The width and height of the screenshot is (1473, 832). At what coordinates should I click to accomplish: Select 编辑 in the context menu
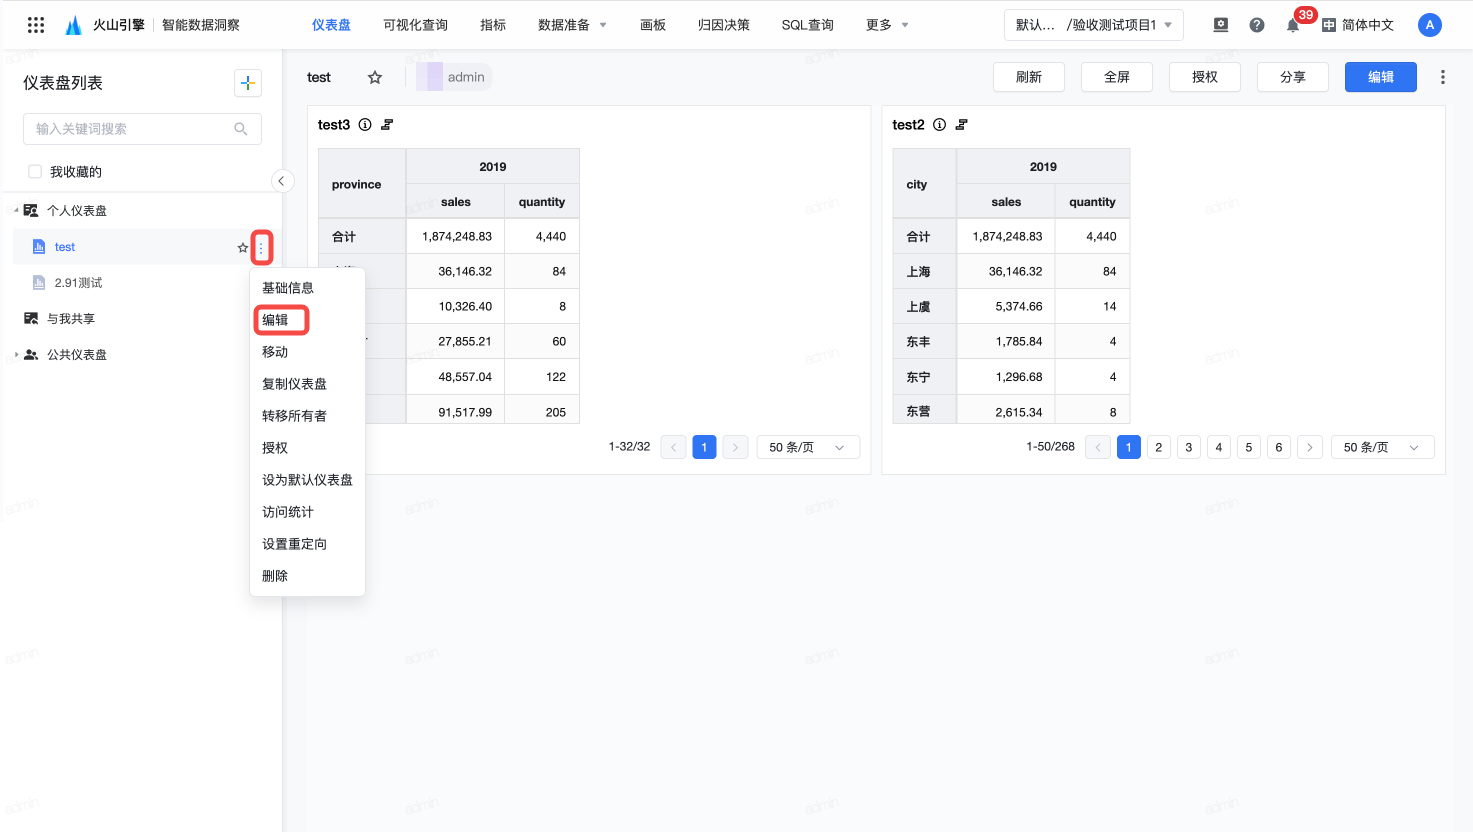pyautogui.click(x=276, y=320)
